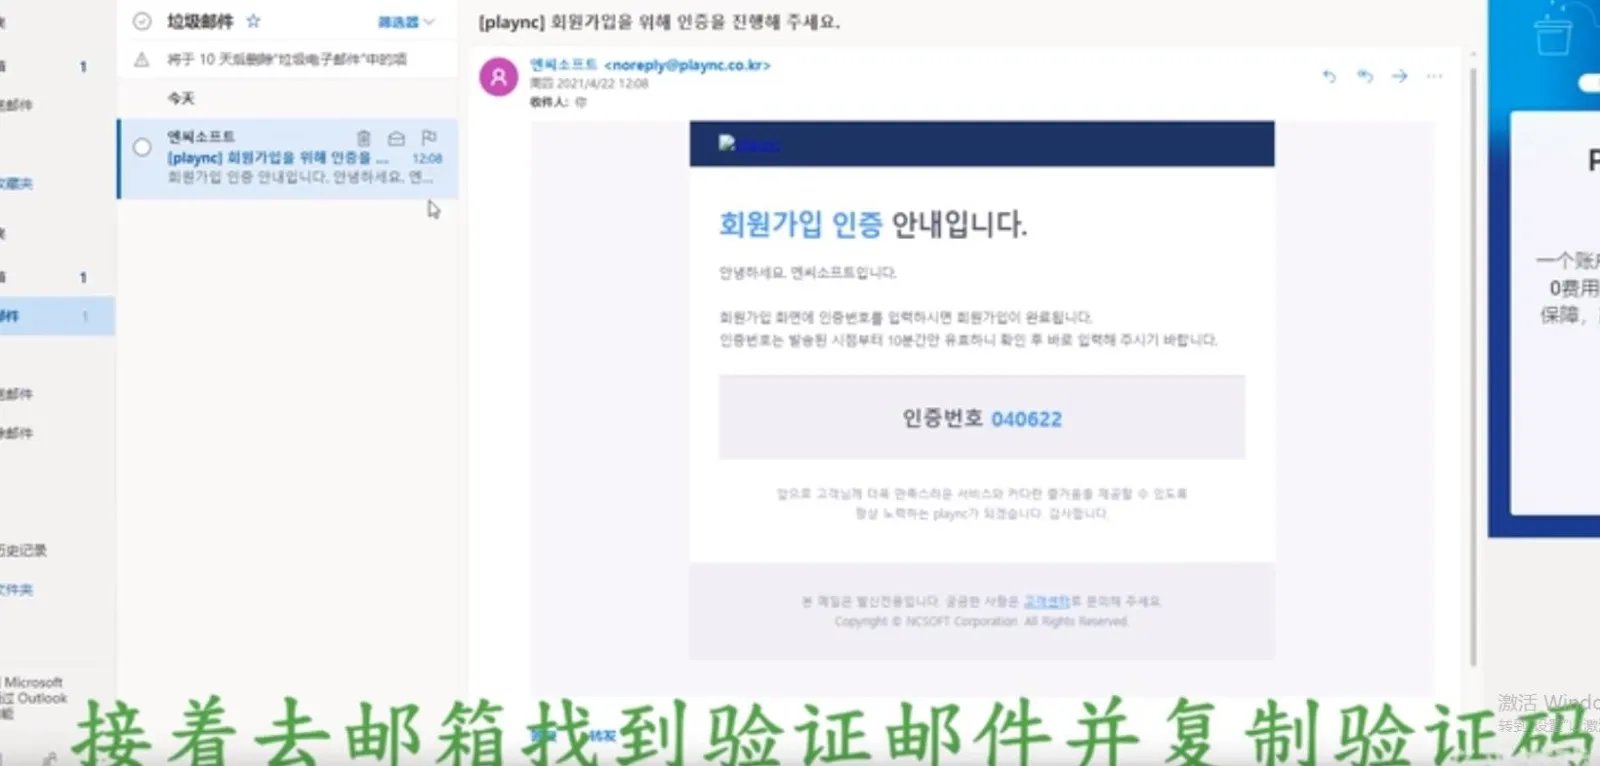The height and width of the screenshot is (766, 1600).
Task: Forward the email with the right arrow icon
Action: [x=1400, y=76]
